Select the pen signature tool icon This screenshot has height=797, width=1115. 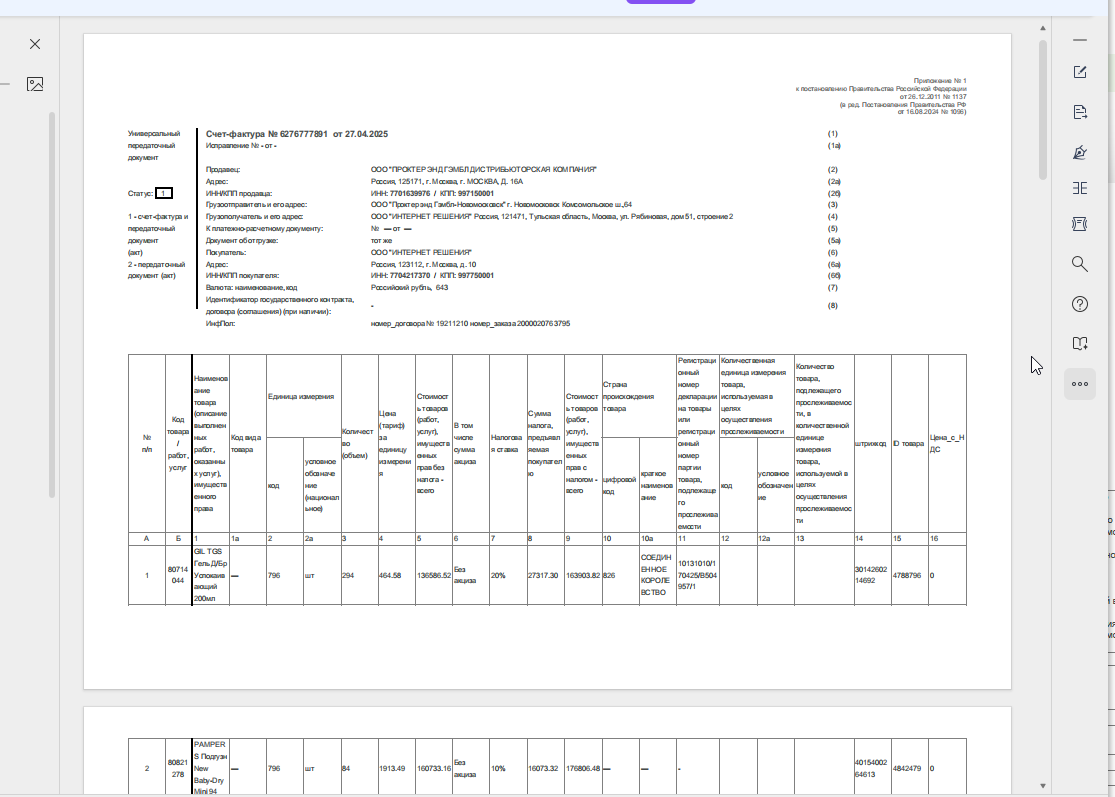1079,152
